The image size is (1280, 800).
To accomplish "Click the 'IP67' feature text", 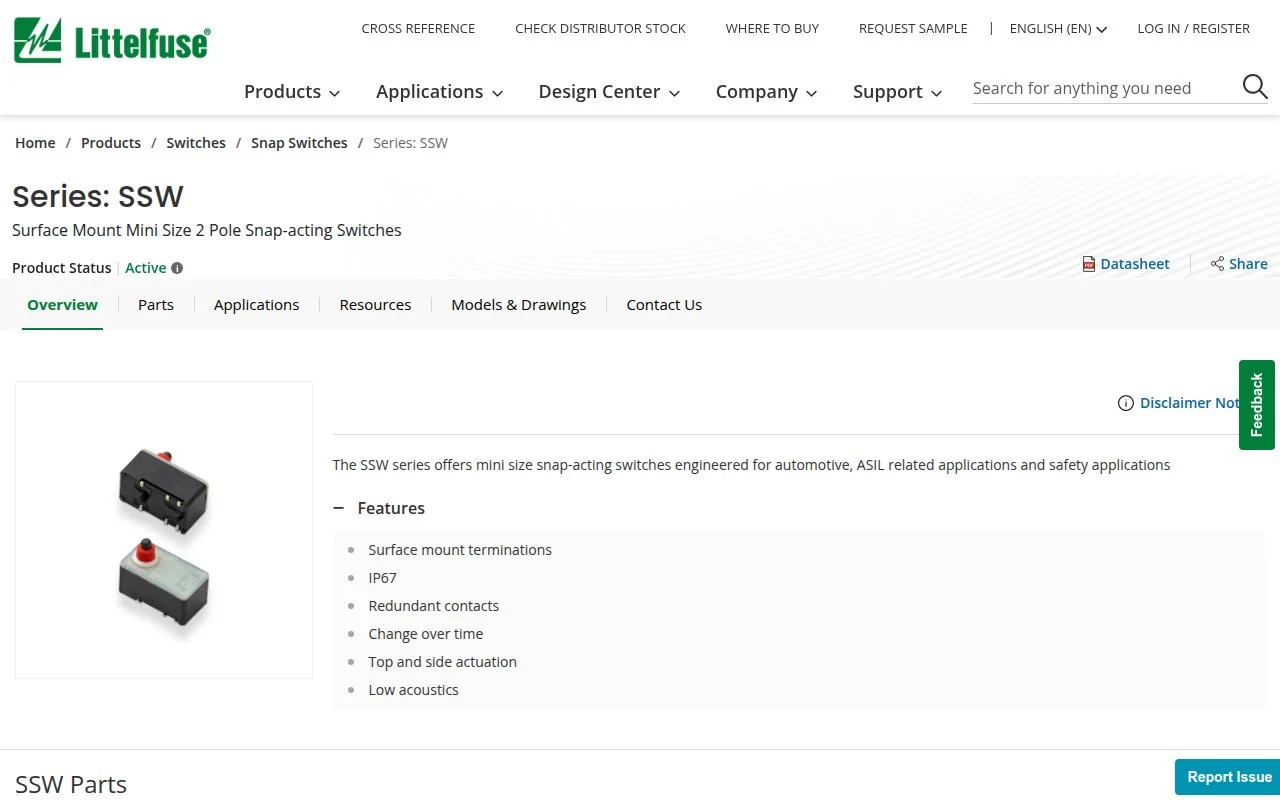I will click(382, 578).
